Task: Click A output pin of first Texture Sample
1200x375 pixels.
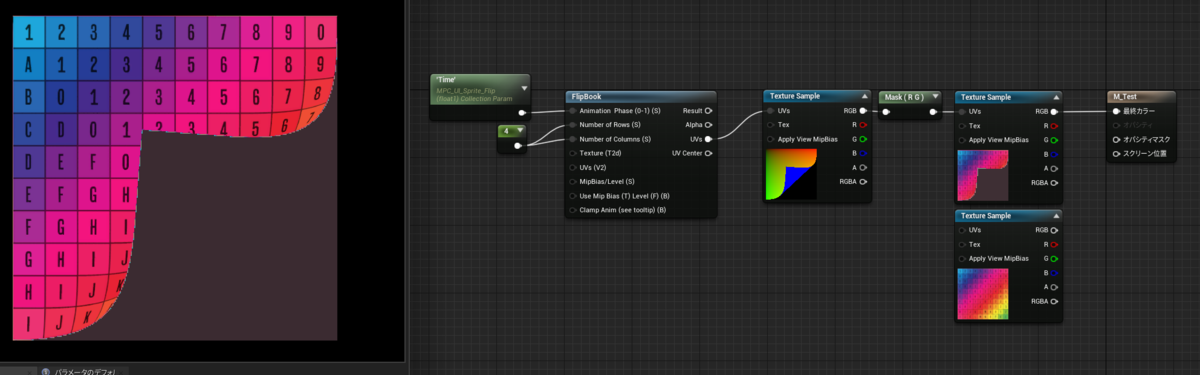Action: click(862, 167)
